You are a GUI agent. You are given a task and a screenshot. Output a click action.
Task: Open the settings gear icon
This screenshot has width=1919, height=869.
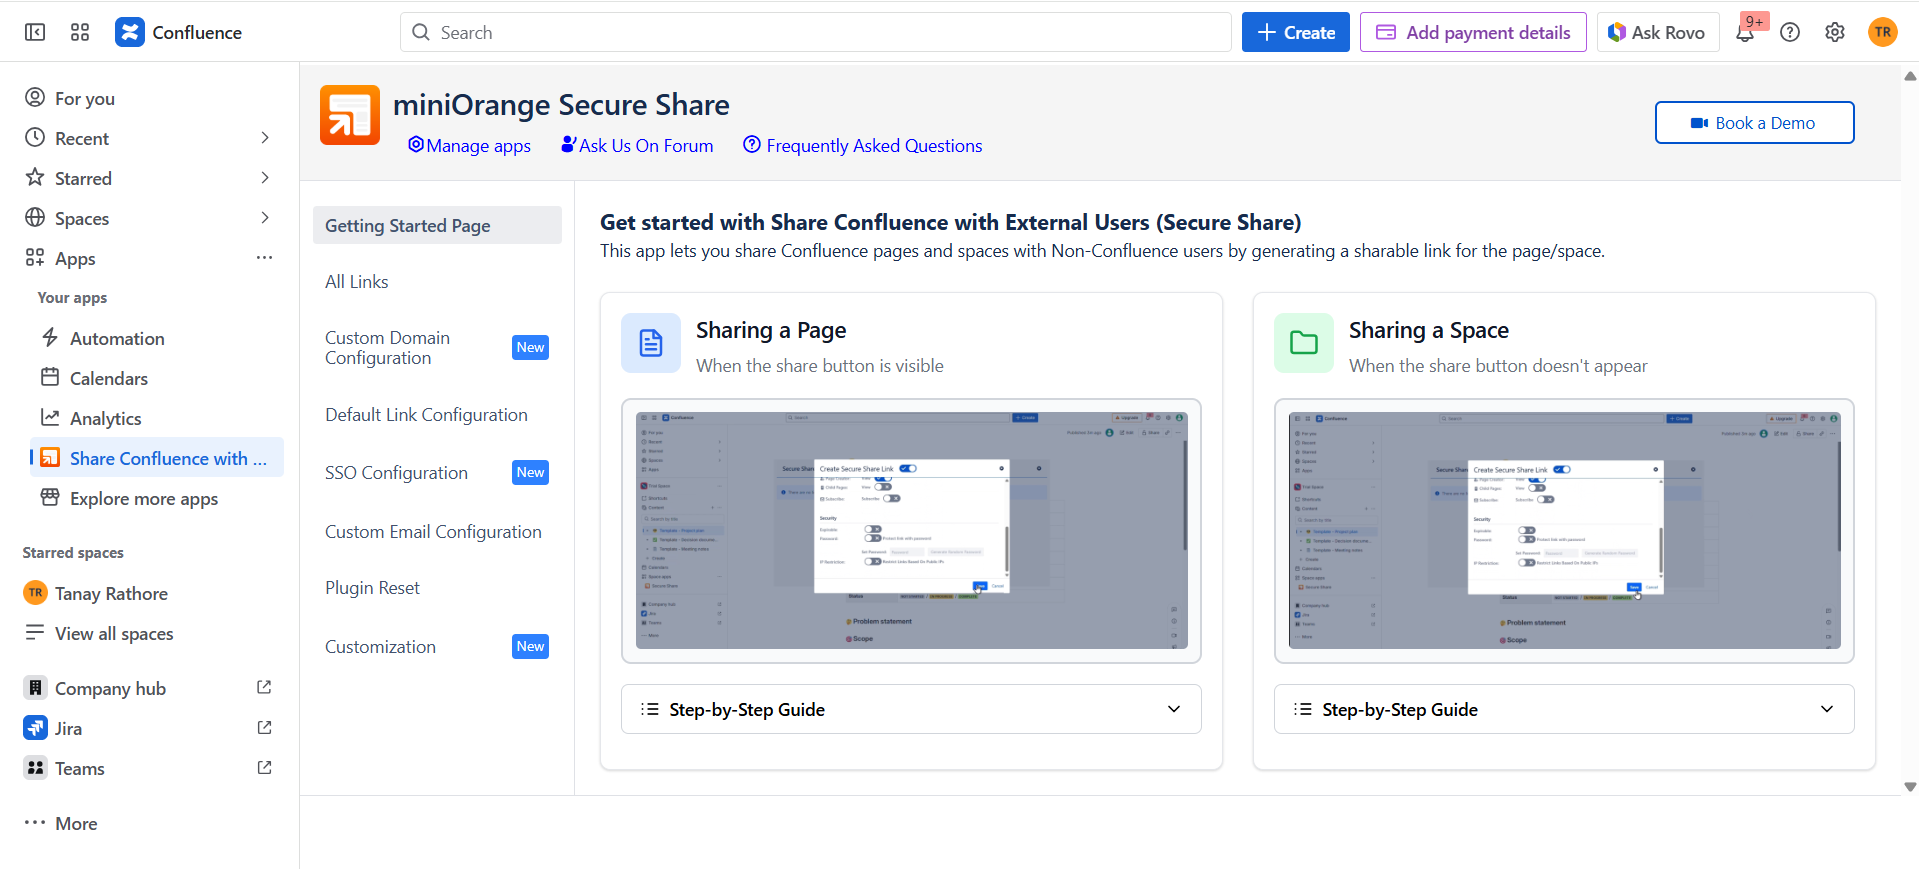(1835, 32)
